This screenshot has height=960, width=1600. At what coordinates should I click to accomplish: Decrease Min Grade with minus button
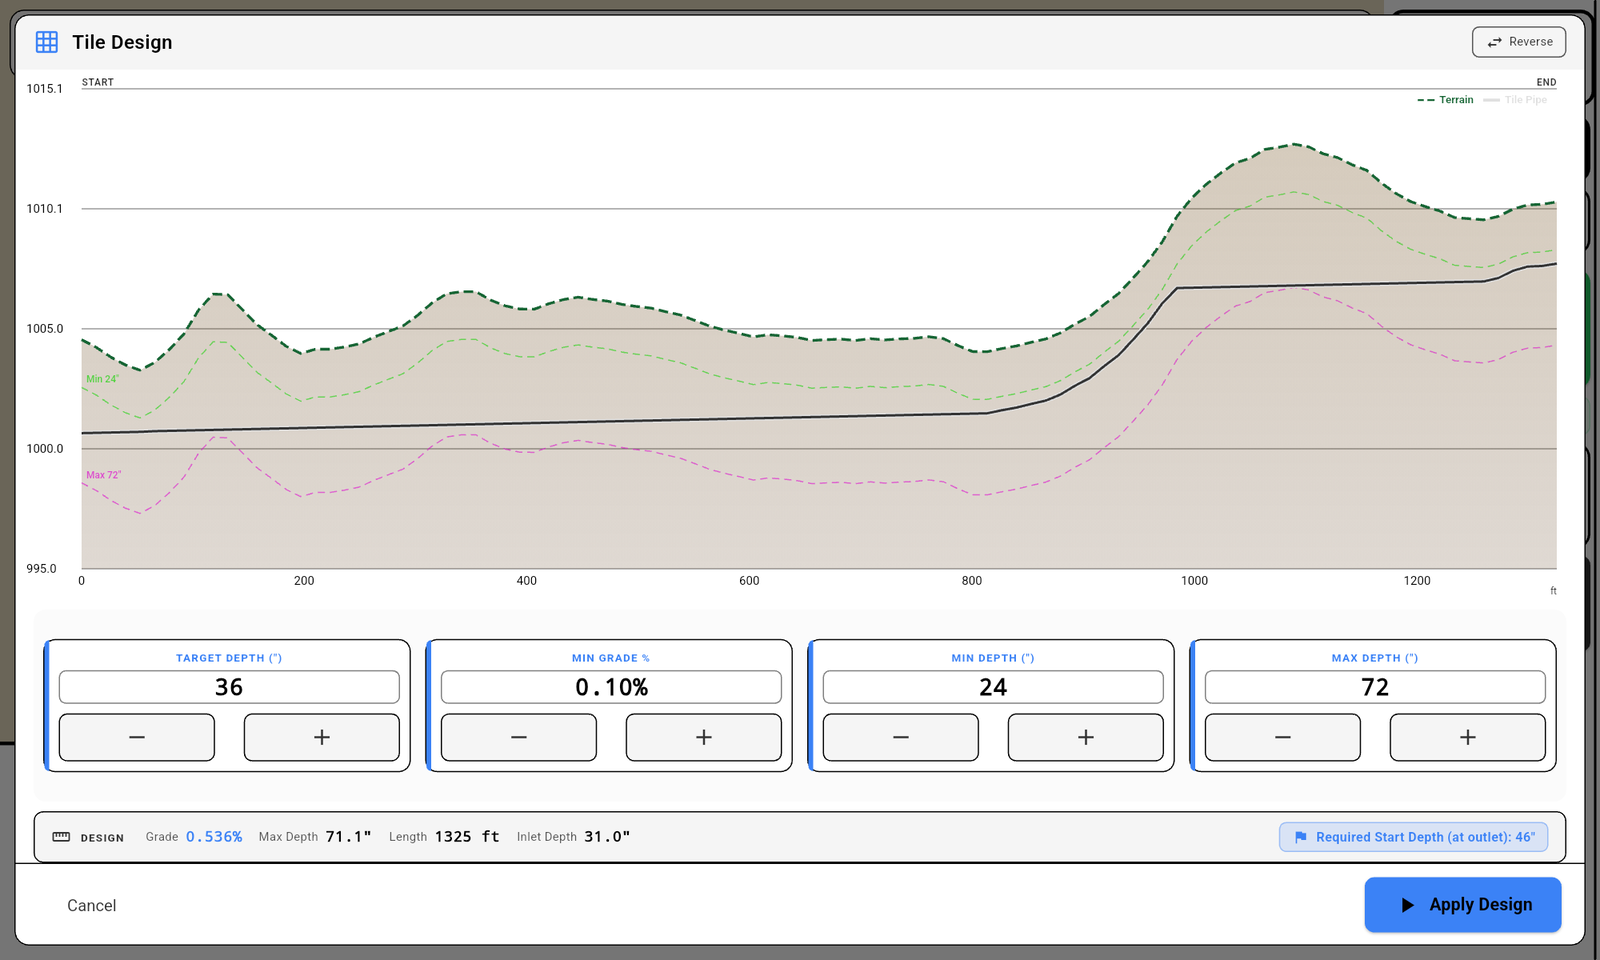pyautogui.click(x=519, y=737)
